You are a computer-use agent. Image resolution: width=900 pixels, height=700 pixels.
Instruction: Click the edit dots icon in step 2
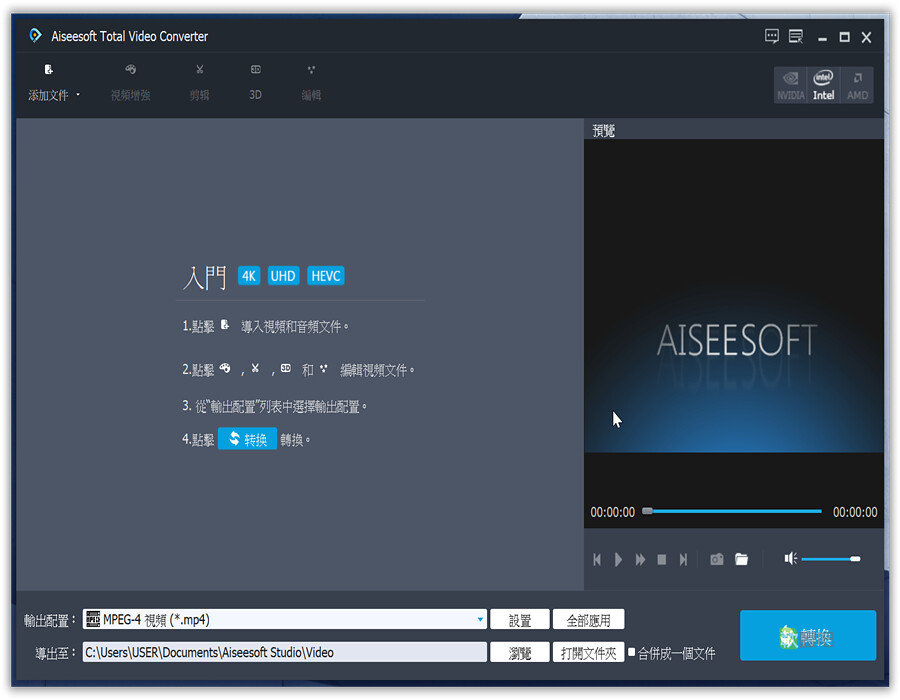pyautogui.click(x=324, y=368)
